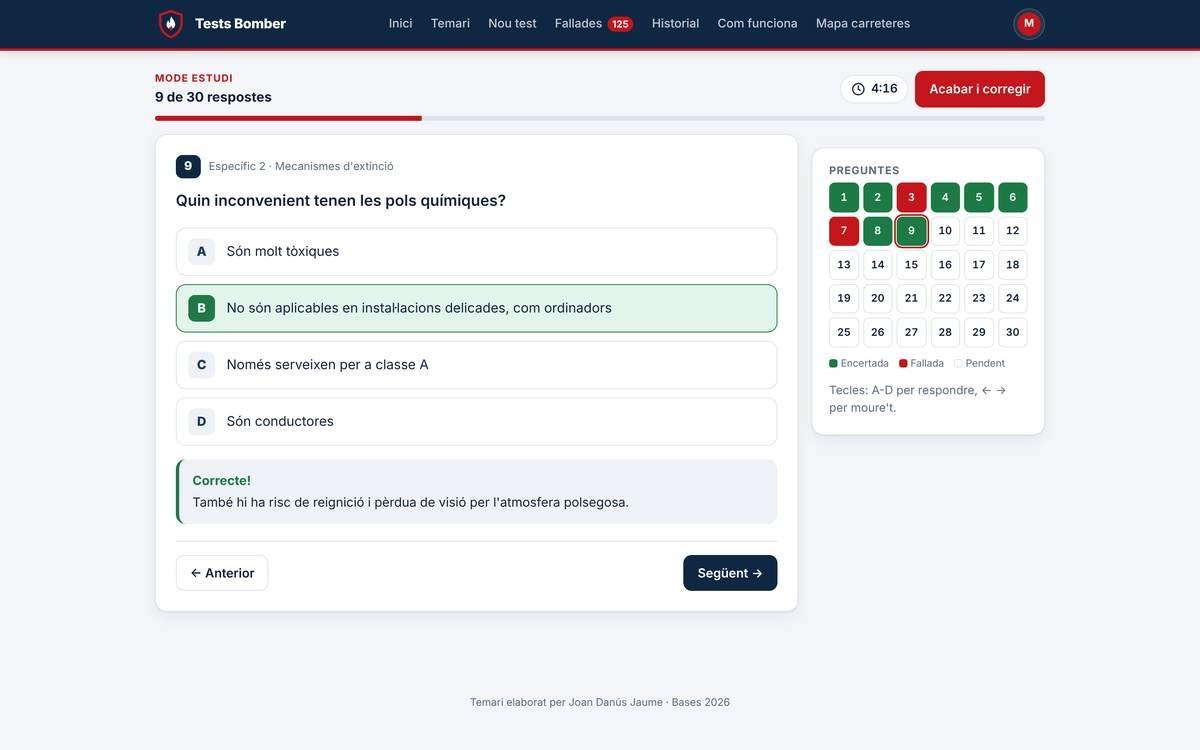Open Mapa carreteres in navigation

(863, 24)
